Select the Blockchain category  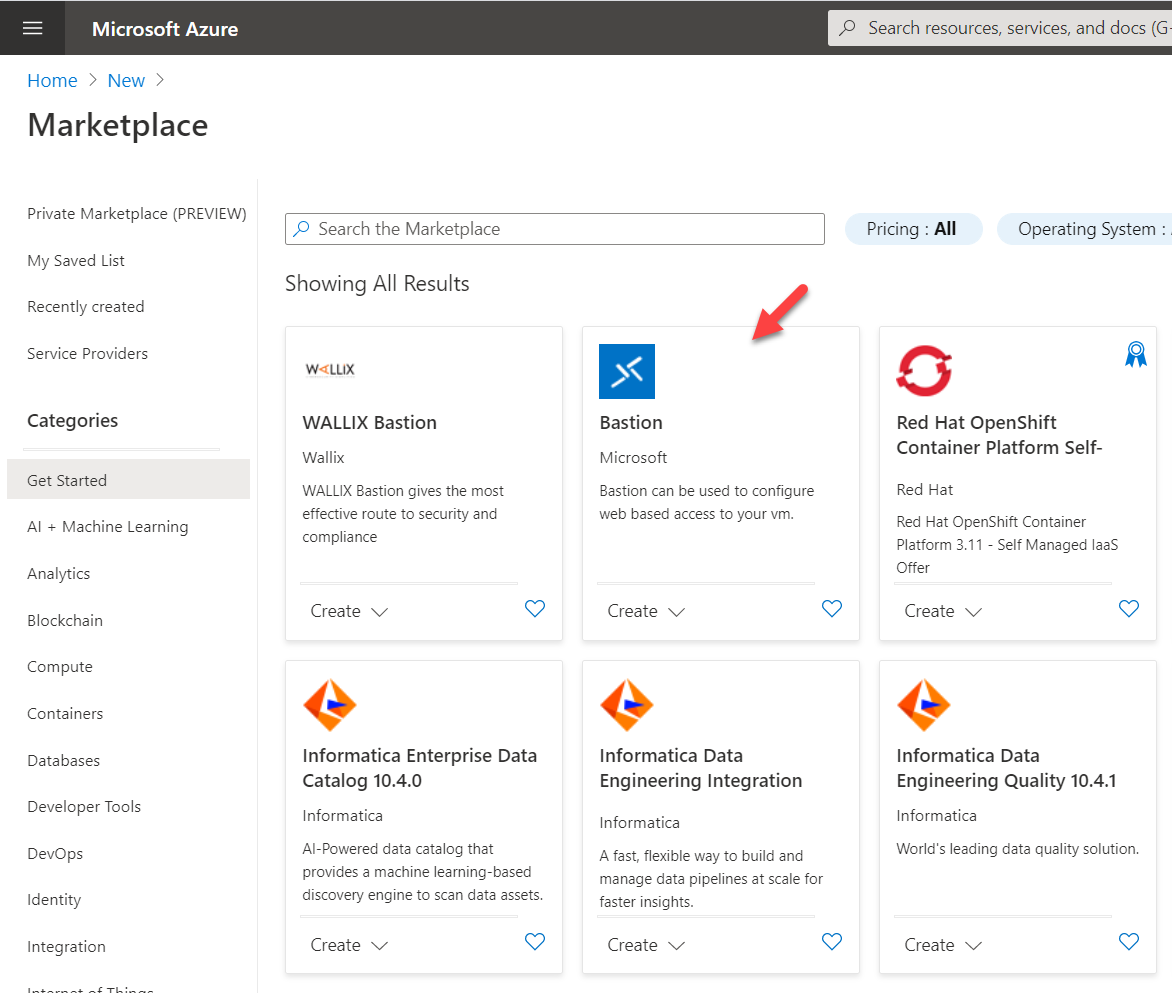coord(65,620)
